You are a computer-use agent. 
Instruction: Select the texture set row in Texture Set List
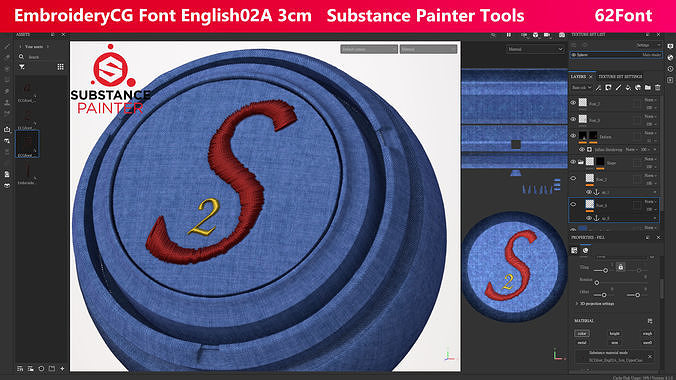616,55
